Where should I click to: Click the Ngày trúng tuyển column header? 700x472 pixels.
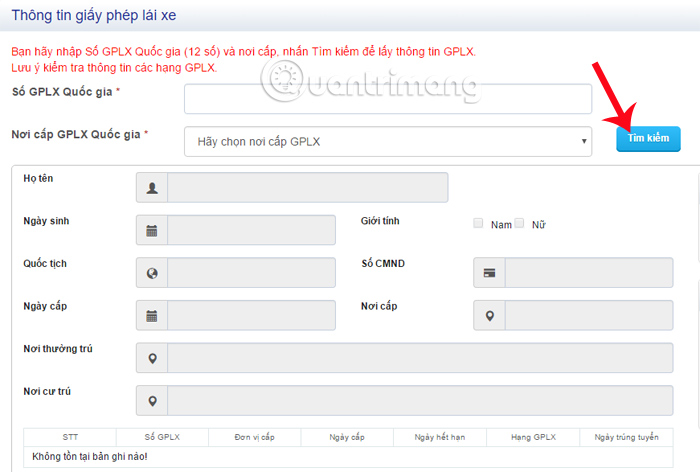(626, 437)
